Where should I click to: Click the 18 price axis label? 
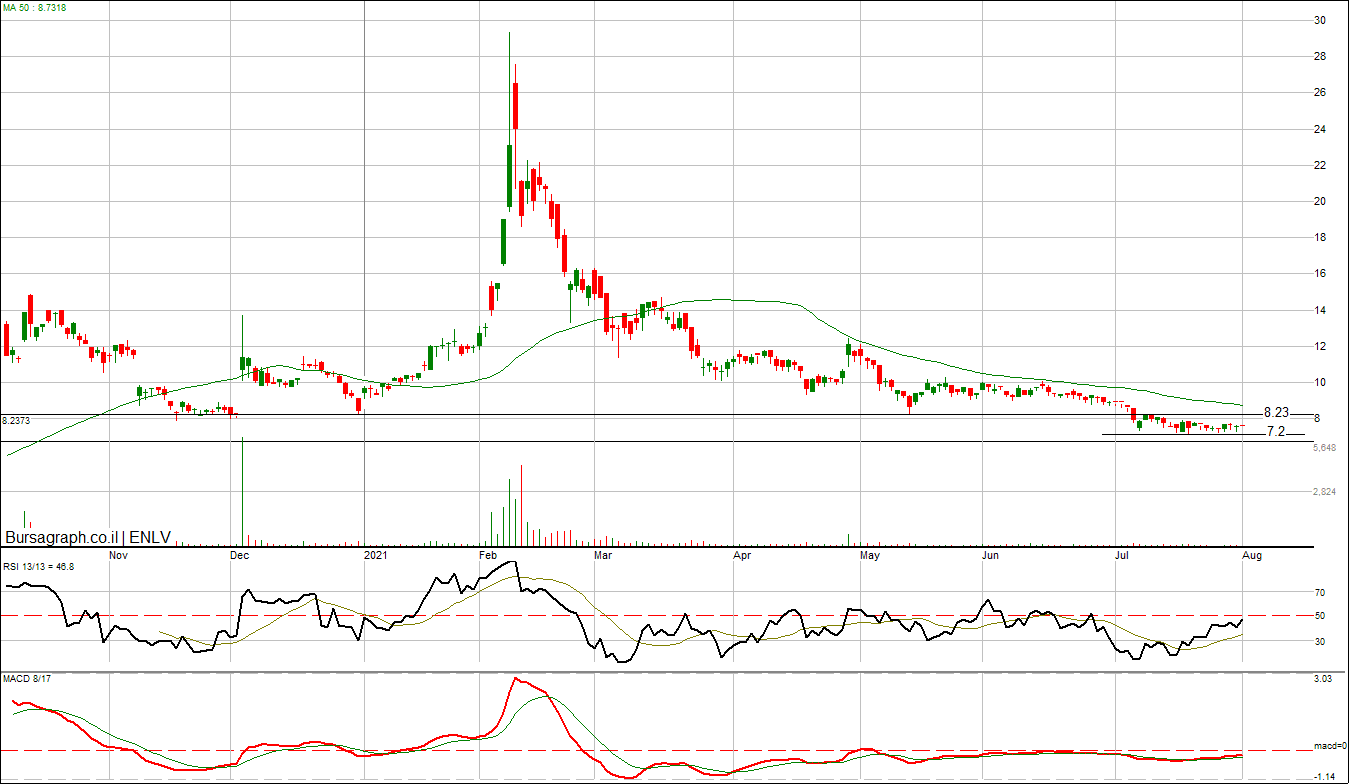click(1320, 237)
